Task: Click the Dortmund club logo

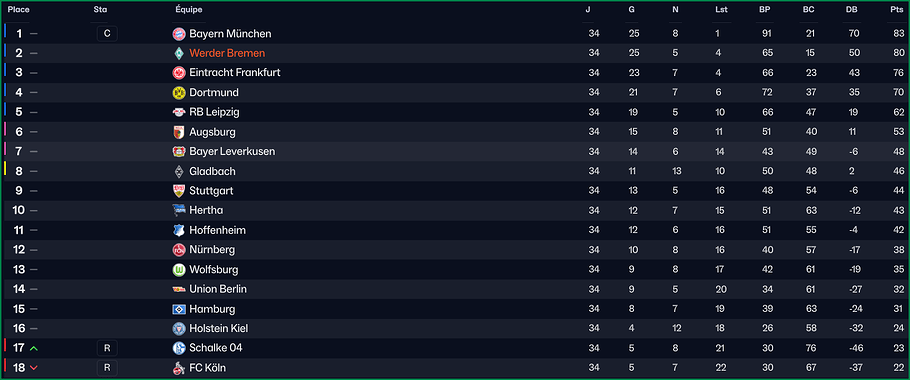Action: (x=178, y=93)
